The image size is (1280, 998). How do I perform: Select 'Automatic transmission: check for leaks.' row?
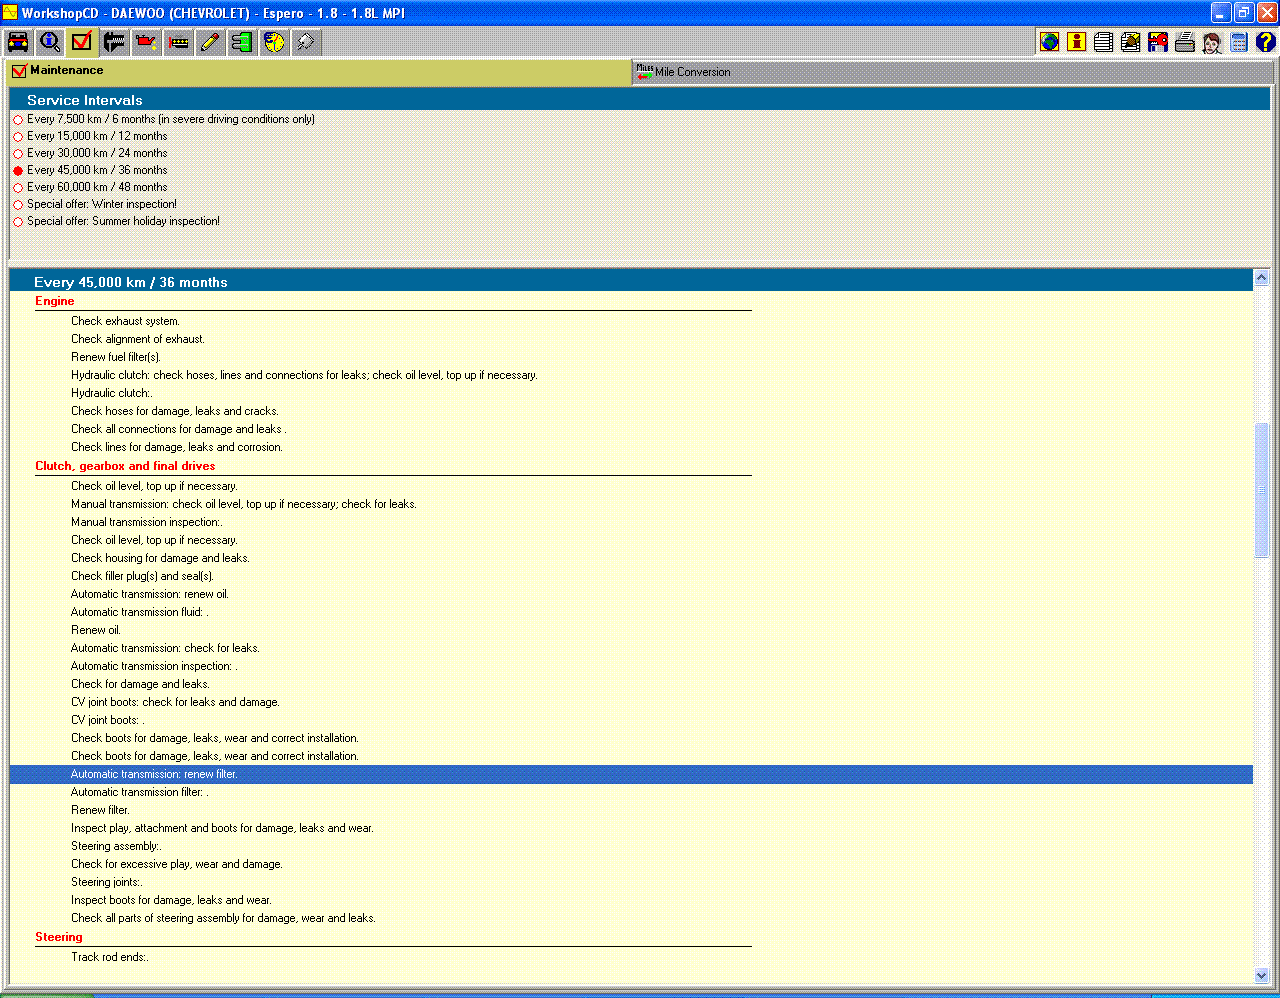click(631, 648)
